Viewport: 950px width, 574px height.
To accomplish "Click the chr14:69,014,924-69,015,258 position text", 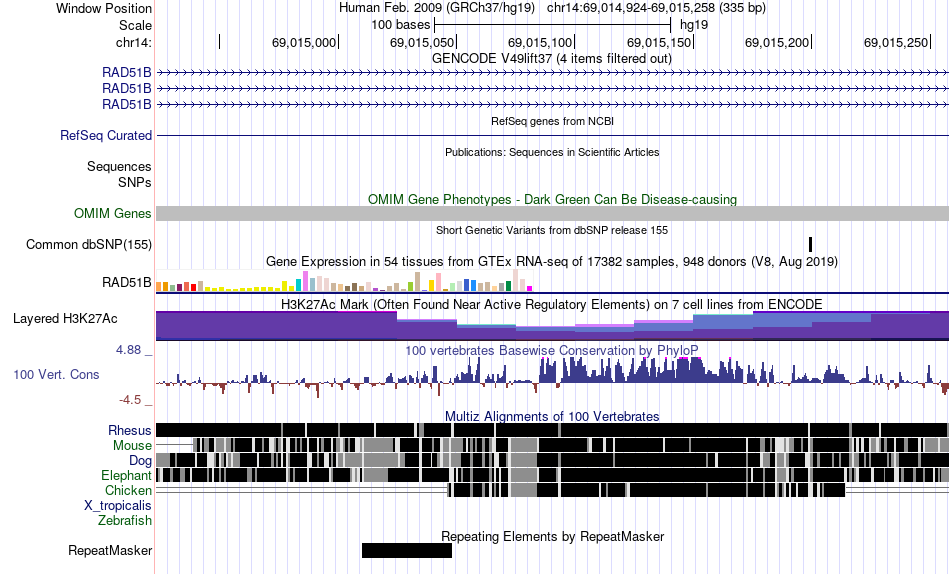I will coord(656,8).
